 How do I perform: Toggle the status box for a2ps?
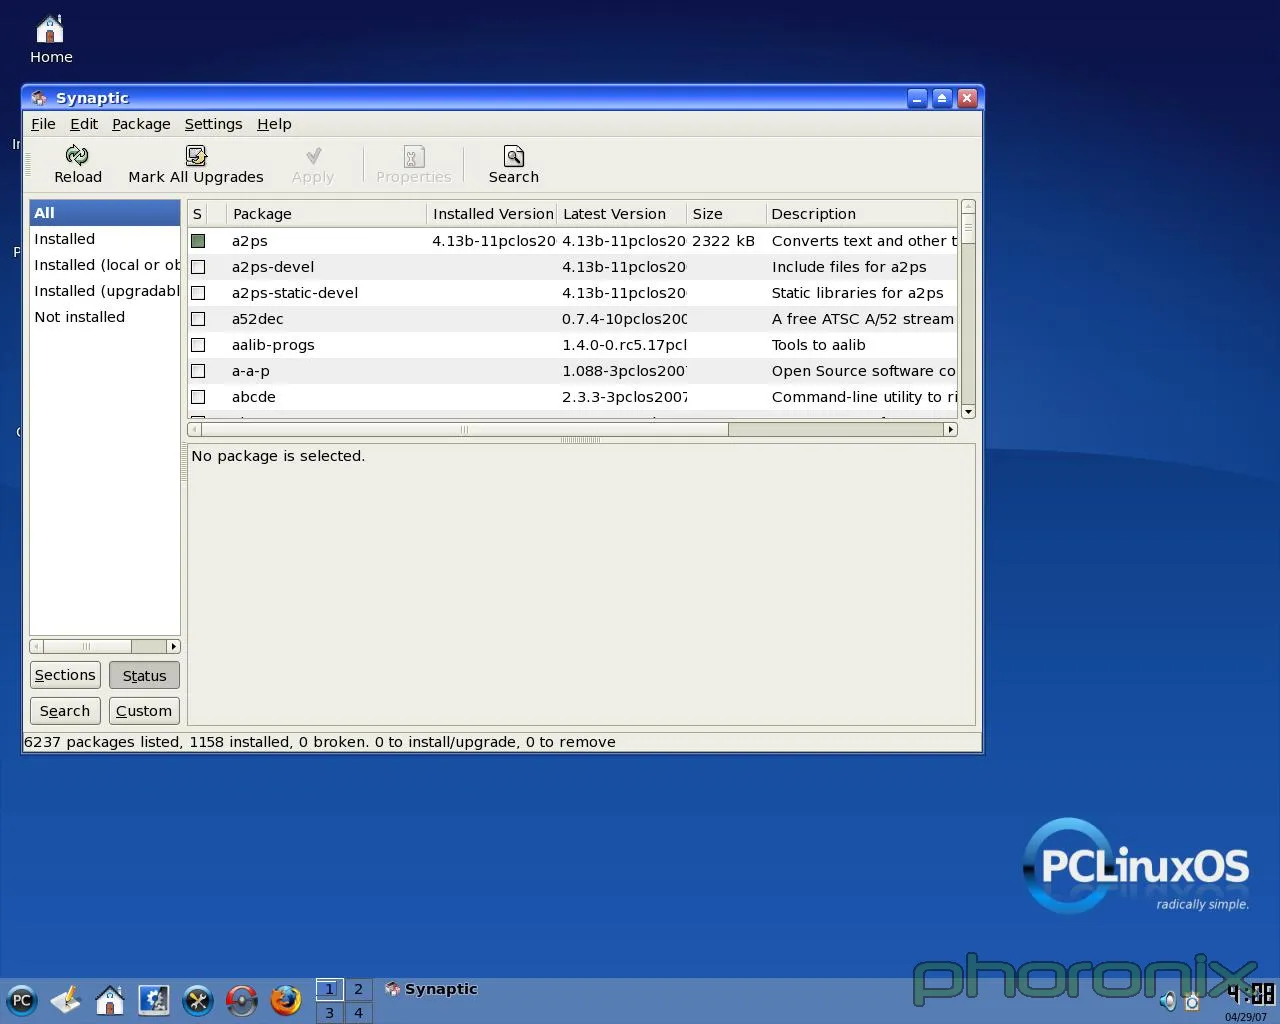pyautogui.click(x=198, y=241)
